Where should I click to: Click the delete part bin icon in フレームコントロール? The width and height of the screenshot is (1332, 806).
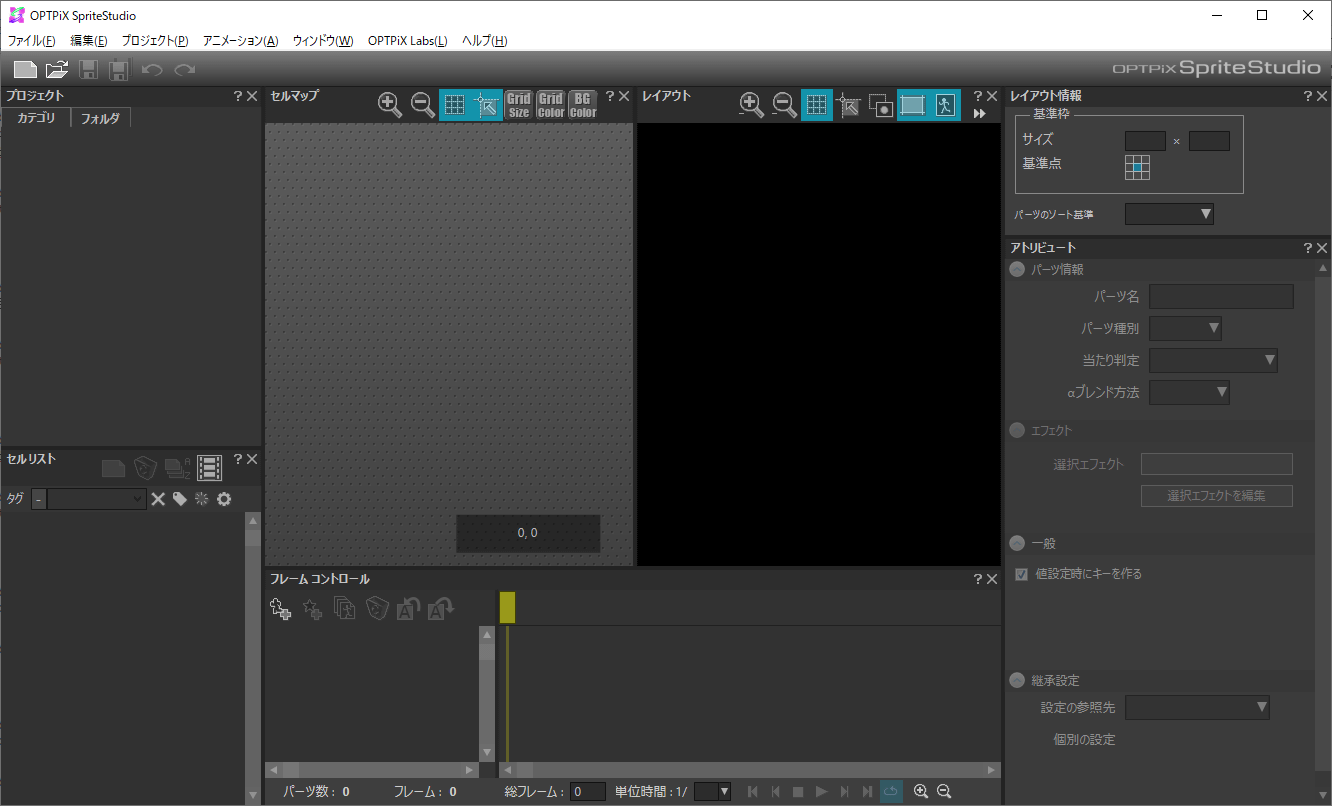click(377, 608)
